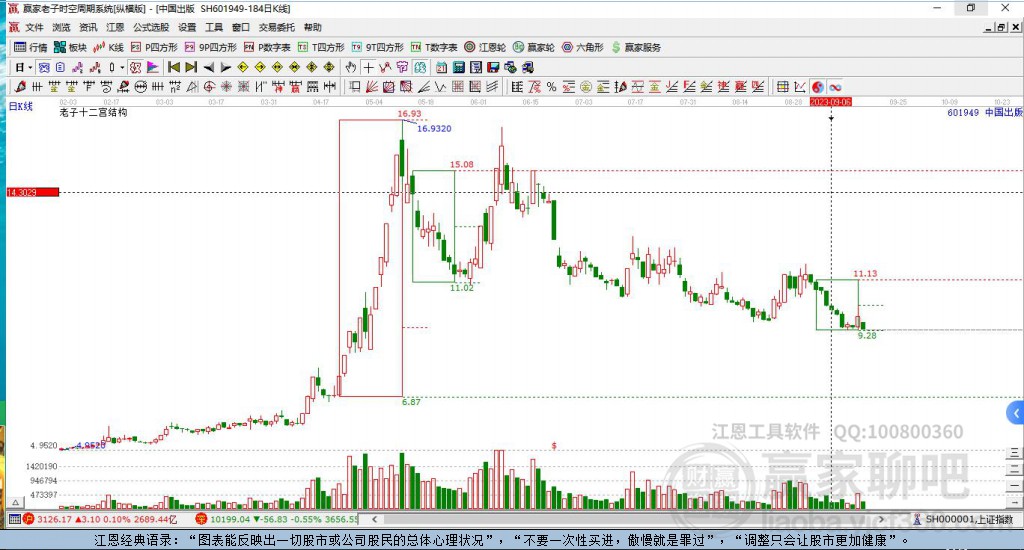The width and height of the screenshot is (1024, 550).
Task: Click the gold 金 circle tool
Action: point(586,87)
